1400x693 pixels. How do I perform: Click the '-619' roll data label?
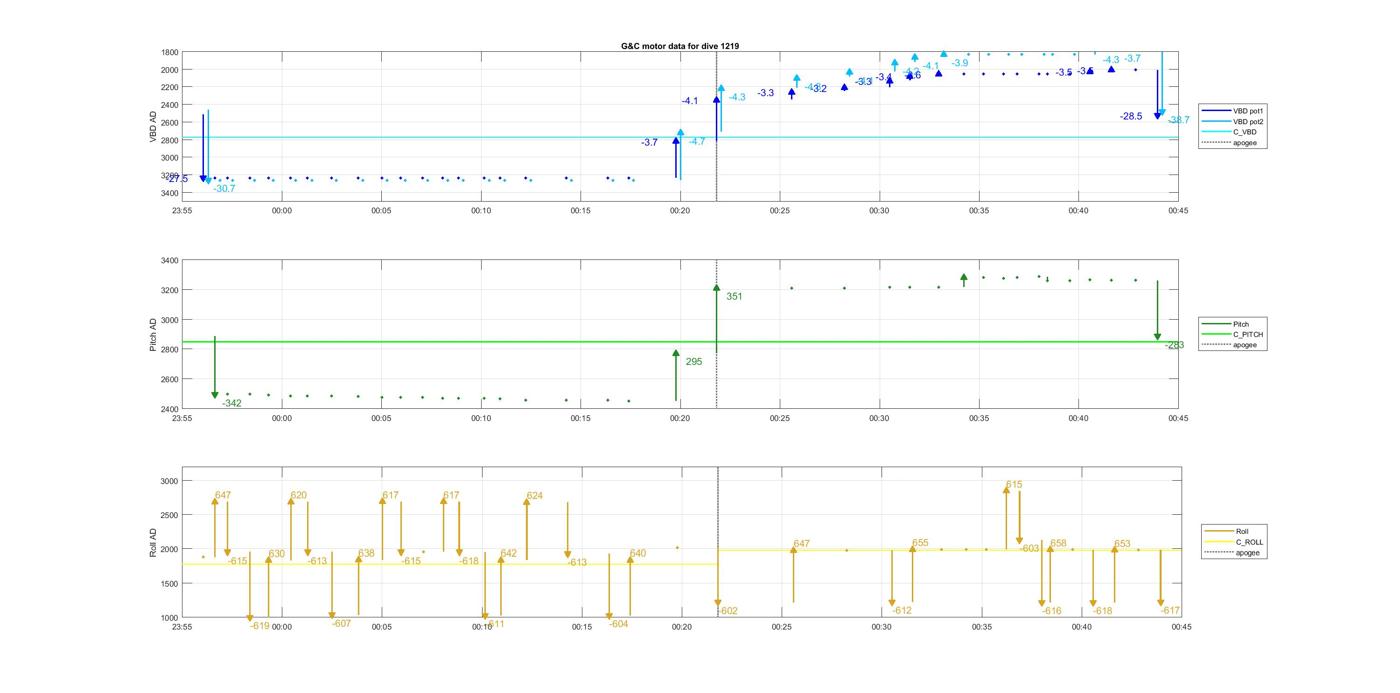coord(260,625)
